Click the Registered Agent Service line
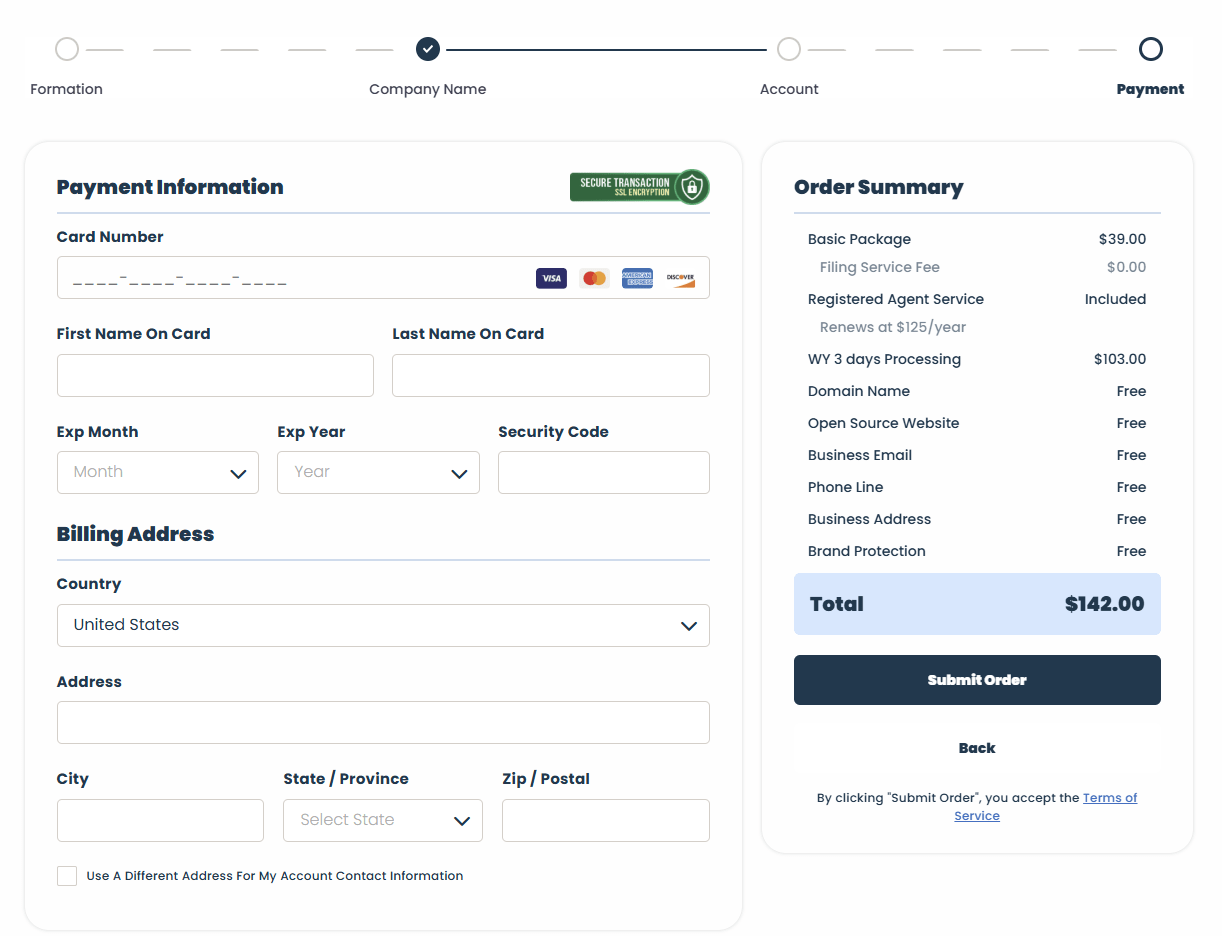This screenshot has height=936, width=1222. [977, 299]
